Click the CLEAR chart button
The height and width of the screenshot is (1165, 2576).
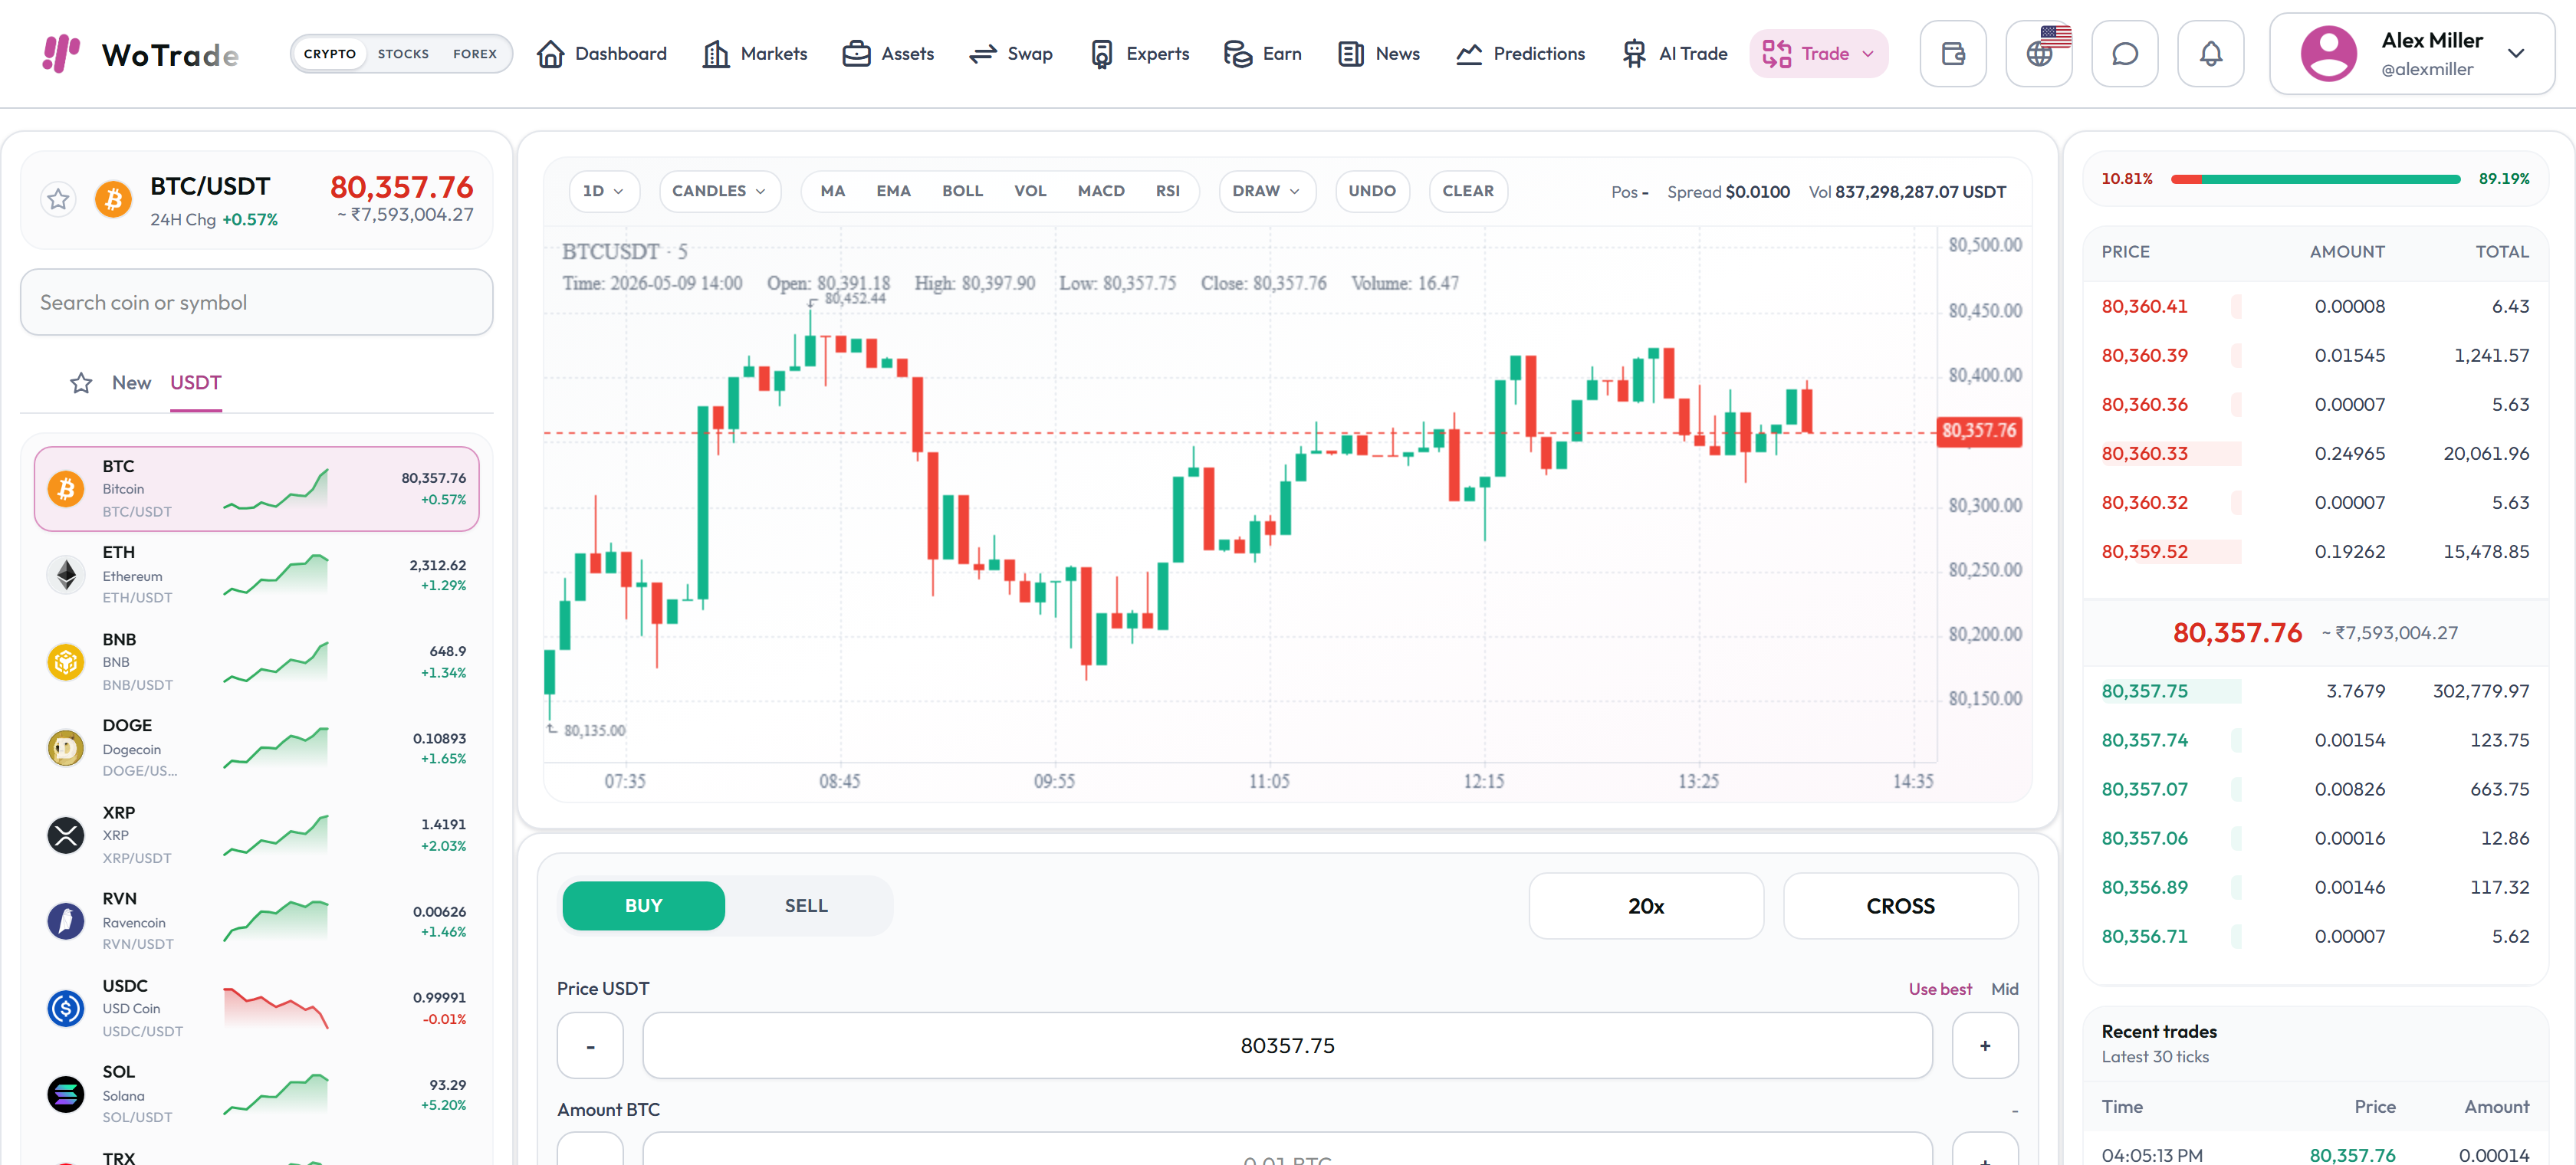1468,191
